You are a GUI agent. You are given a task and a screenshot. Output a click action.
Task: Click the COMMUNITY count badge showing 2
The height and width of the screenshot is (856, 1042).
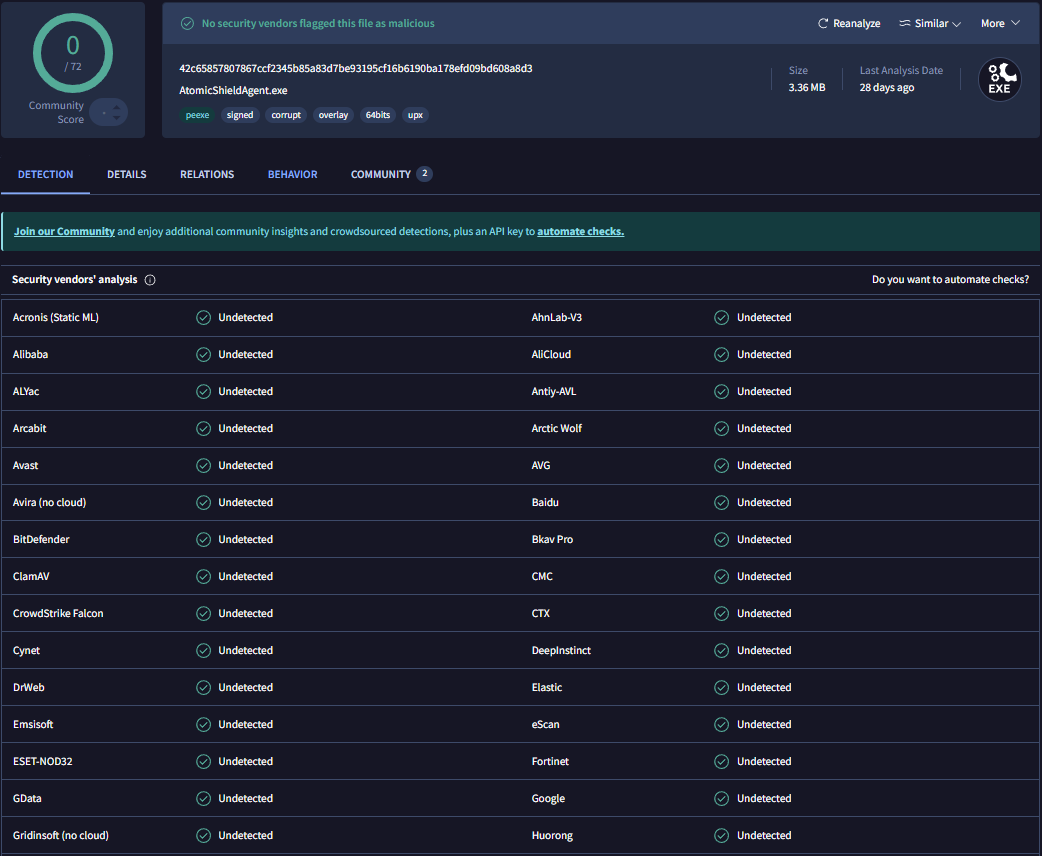pos(425,173)
